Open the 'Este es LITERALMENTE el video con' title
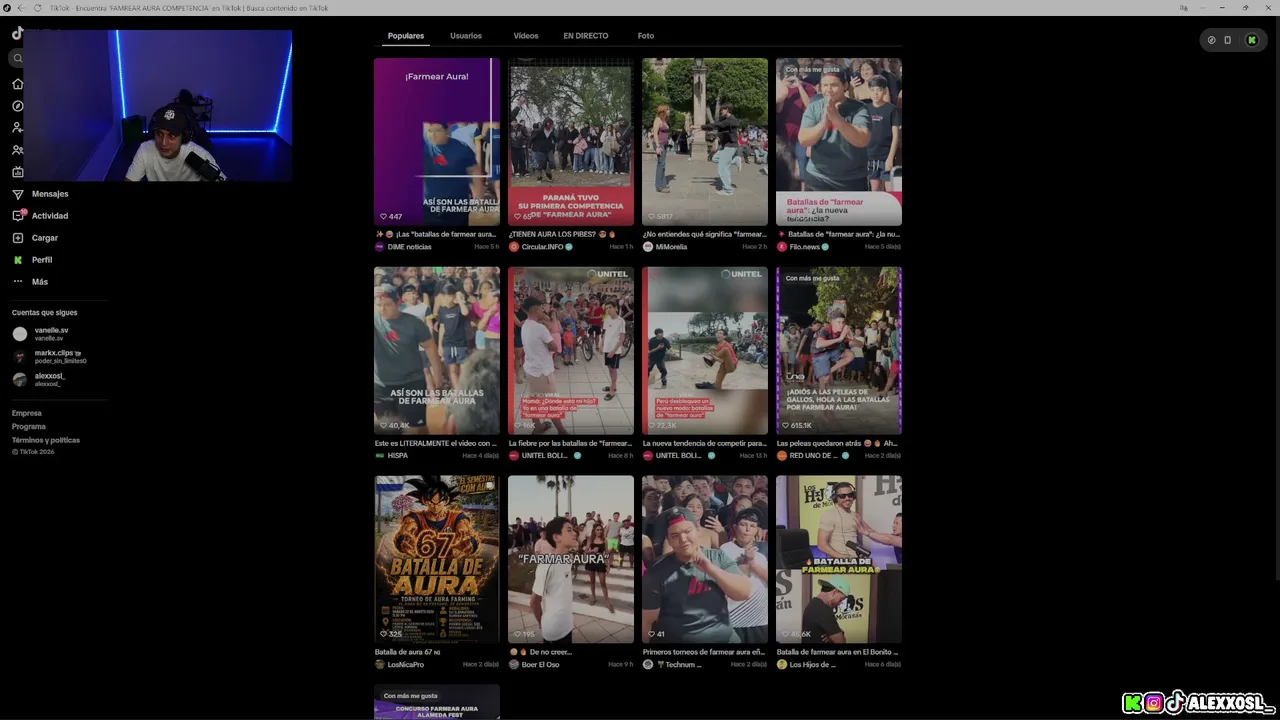1280x720 pixels. click(436, 443)
